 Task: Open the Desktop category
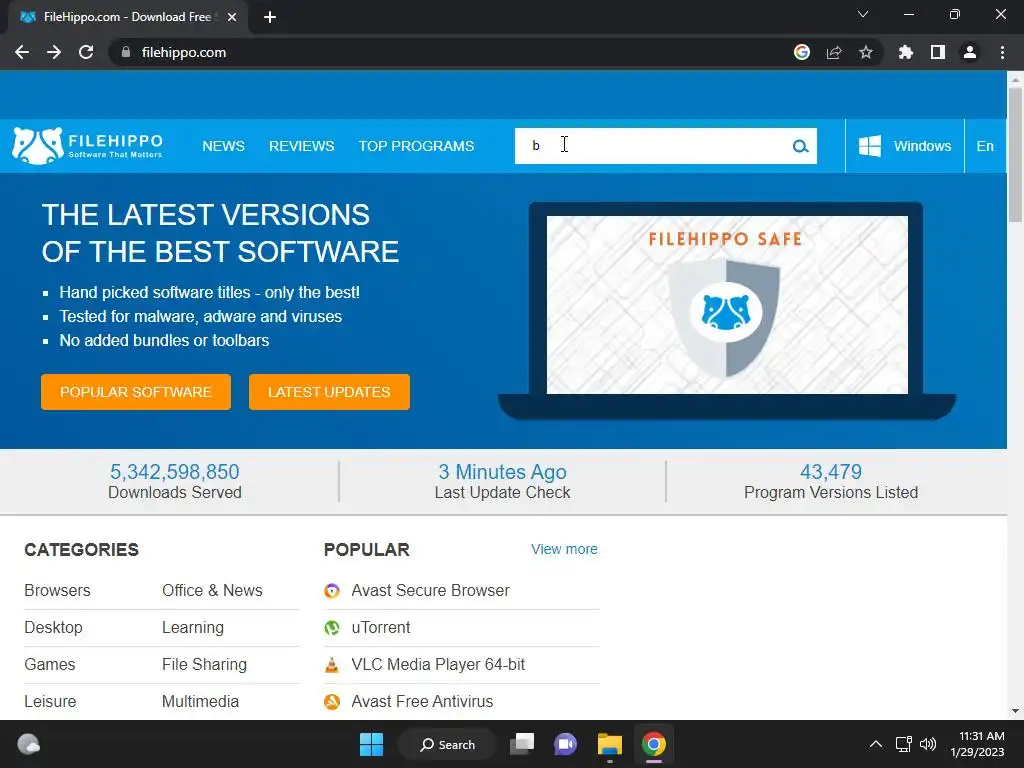pos(54,628)
